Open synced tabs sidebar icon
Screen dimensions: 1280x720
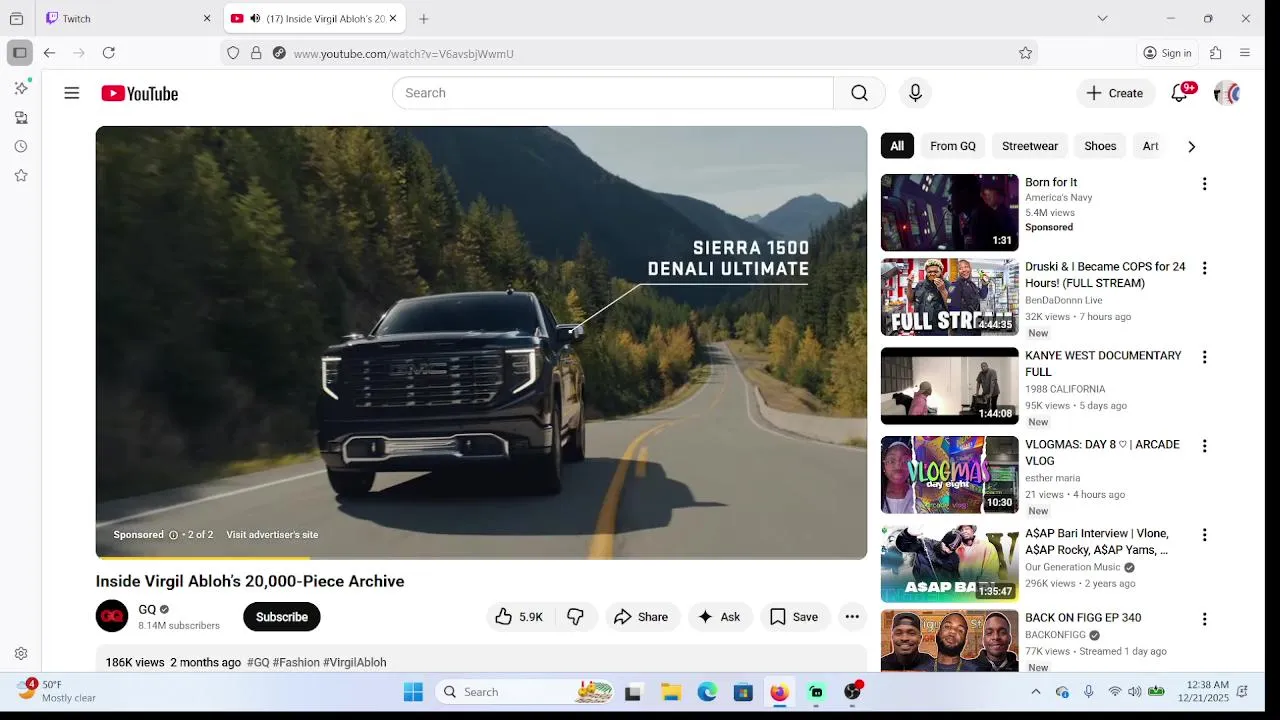tap(21, 117)
